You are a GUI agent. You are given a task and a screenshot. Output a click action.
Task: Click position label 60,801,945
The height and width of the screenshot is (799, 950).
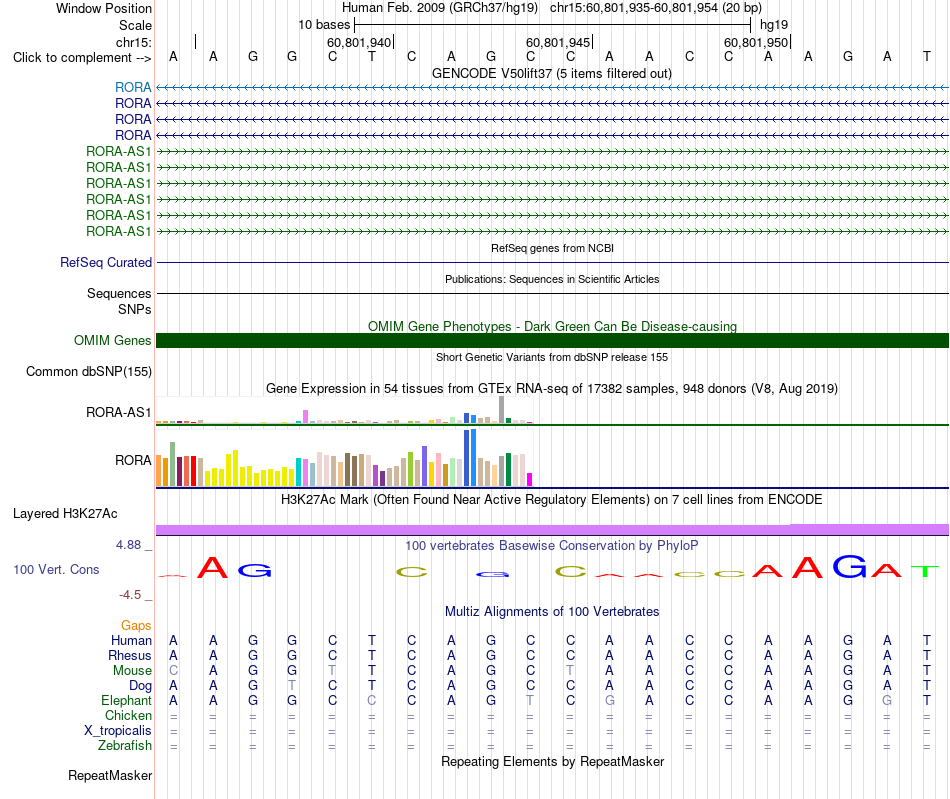click(557, 42)
